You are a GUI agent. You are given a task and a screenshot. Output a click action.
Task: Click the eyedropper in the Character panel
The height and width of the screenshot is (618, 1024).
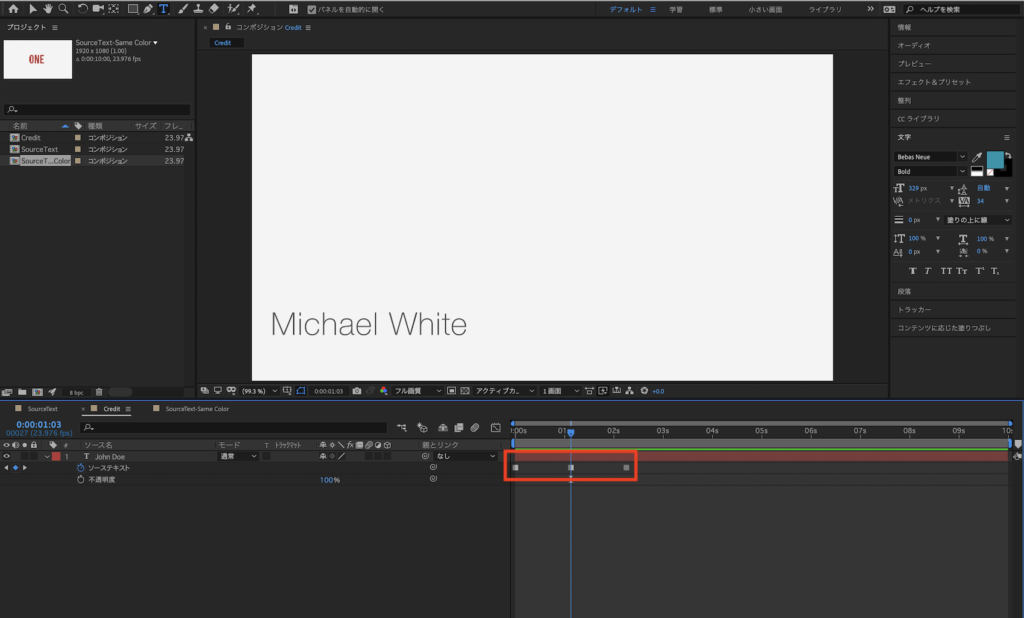[978, 157]
